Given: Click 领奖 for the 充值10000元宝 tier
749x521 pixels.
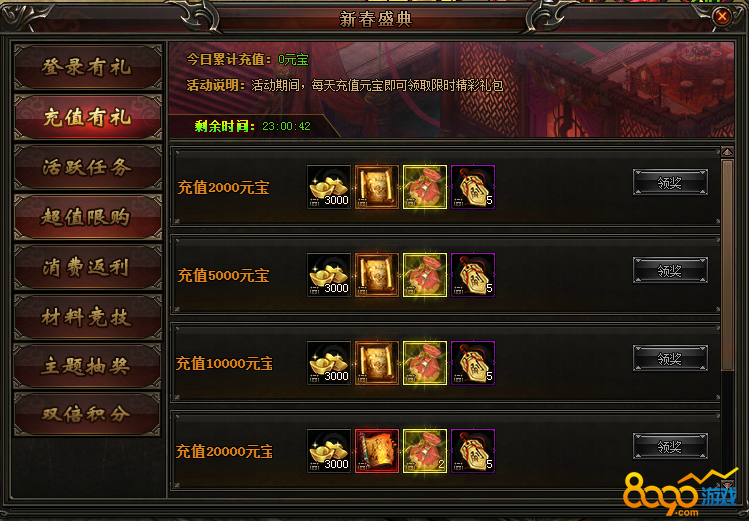Looking at the screenshot, I should (x=670, y=358).
